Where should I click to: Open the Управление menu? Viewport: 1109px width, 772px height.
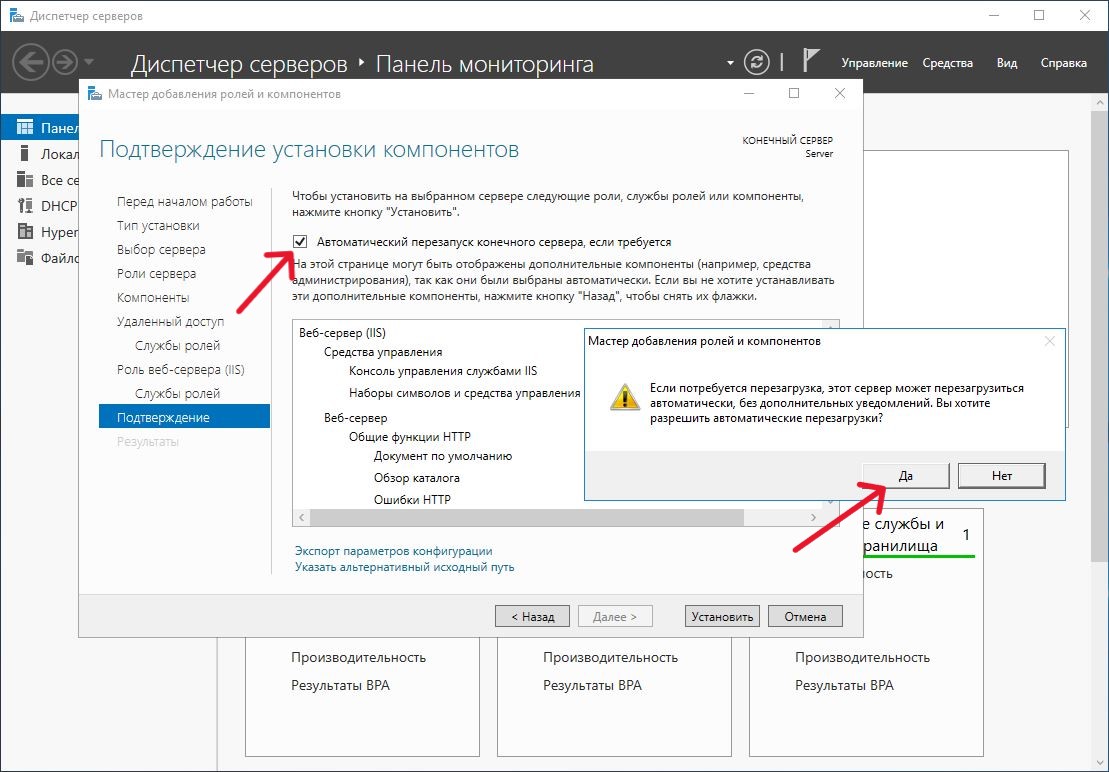click(874, 63)
